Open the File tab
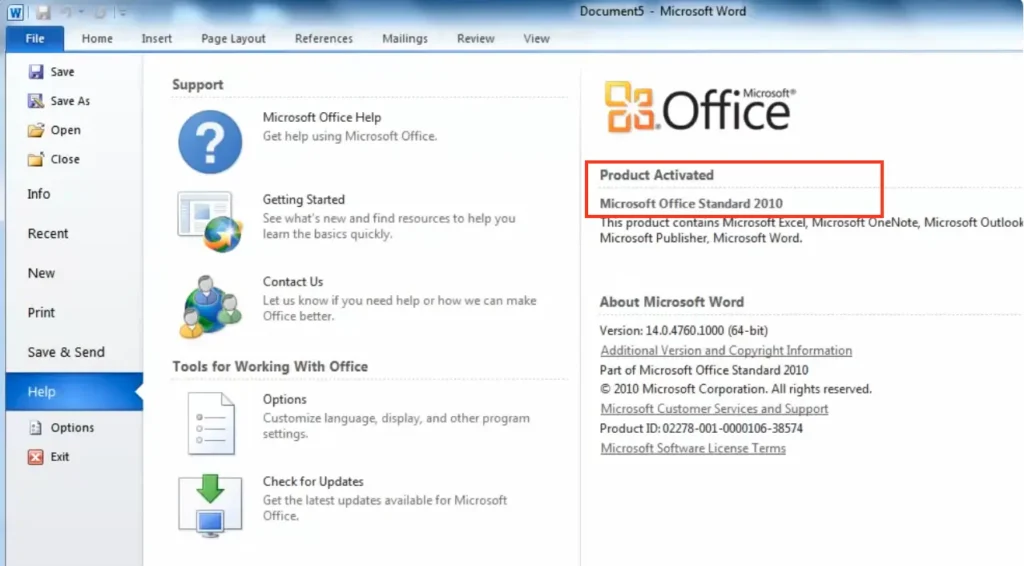 tap(35, 39)
